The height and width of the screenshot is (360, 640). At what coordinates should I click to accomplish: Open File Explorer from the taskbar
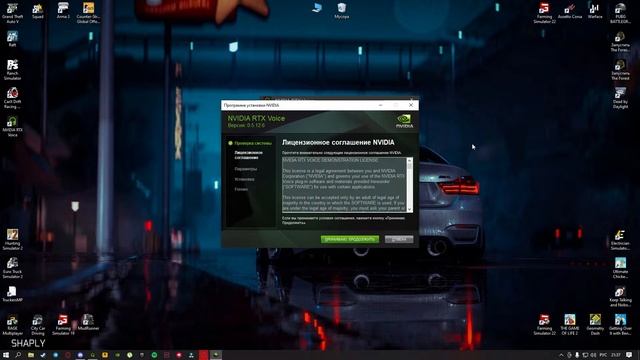31,355
